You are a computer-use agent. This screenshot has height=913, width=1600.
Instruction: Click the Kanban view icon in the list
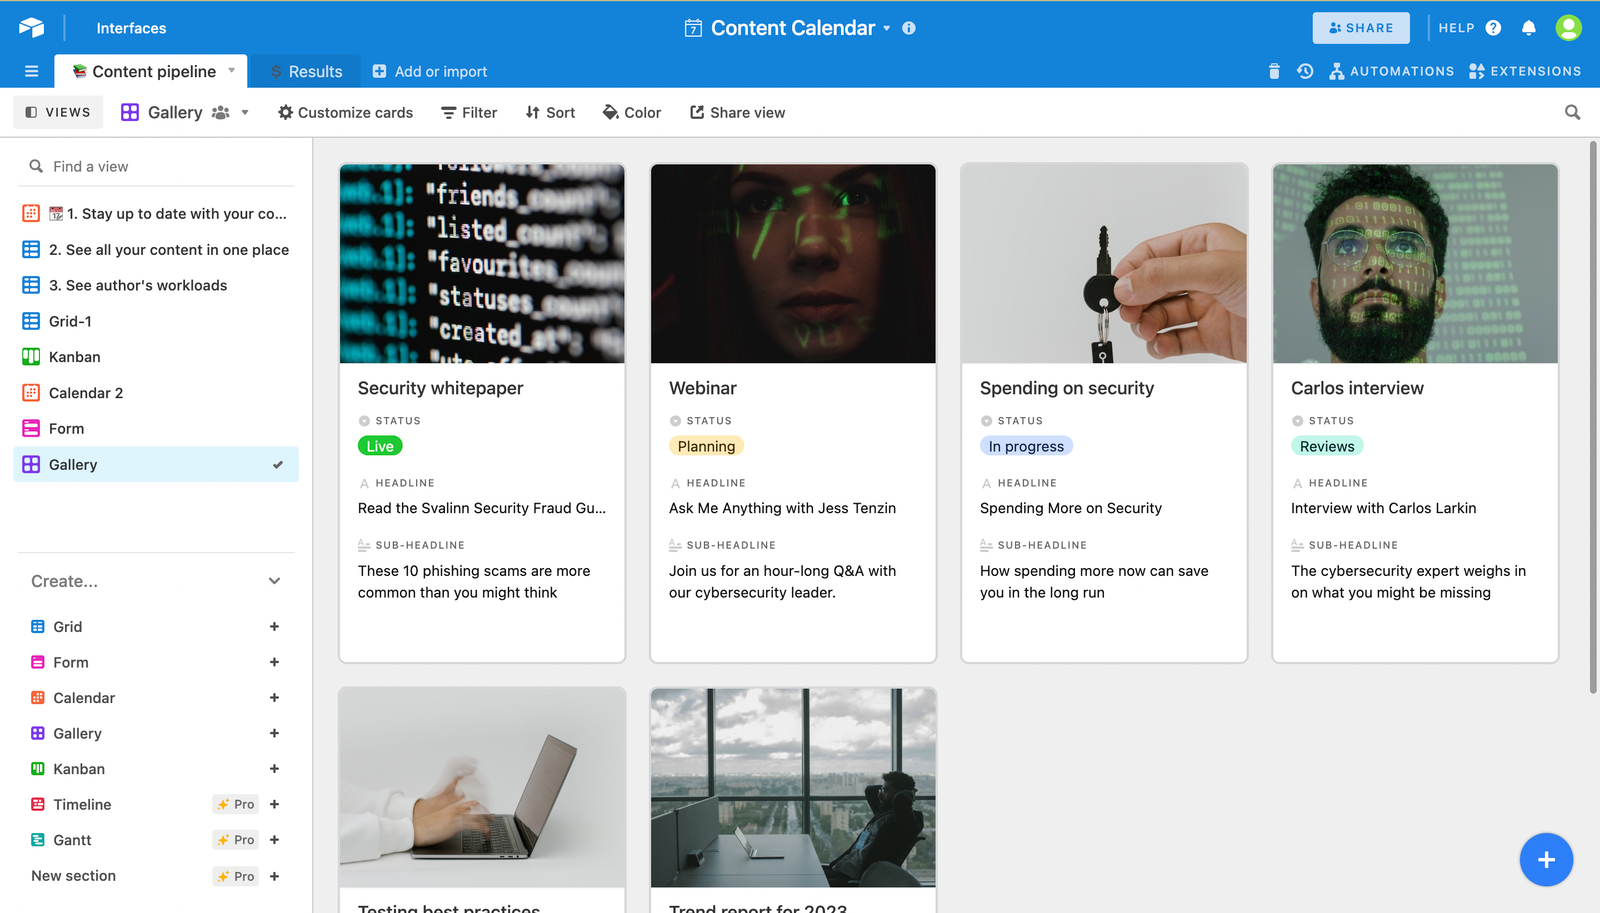[x=31, y=357]
